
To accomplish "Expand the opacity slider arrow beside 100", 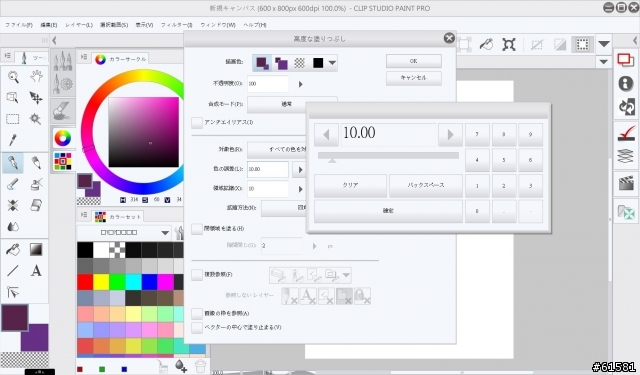I will (x=300, y=84).
